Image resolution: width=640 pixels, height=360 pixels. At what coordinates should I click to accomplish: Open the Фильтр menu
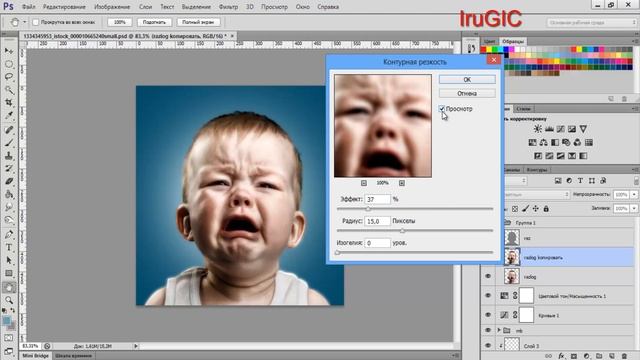[x=228, y=7]
